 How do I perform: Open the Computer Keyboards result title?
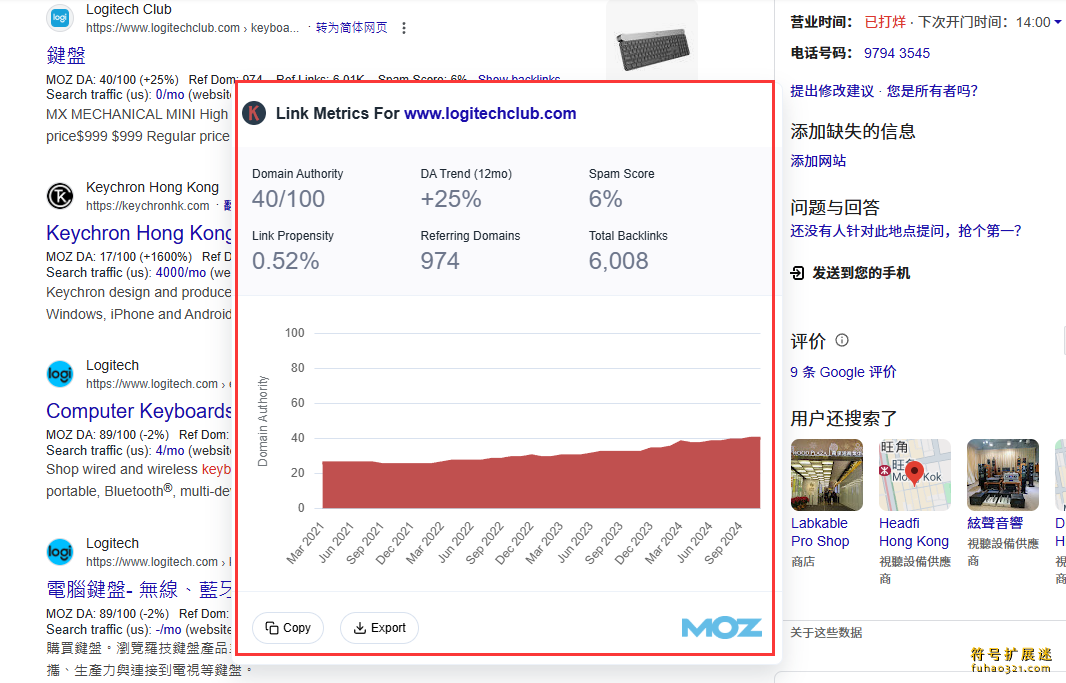coord(139,411)
